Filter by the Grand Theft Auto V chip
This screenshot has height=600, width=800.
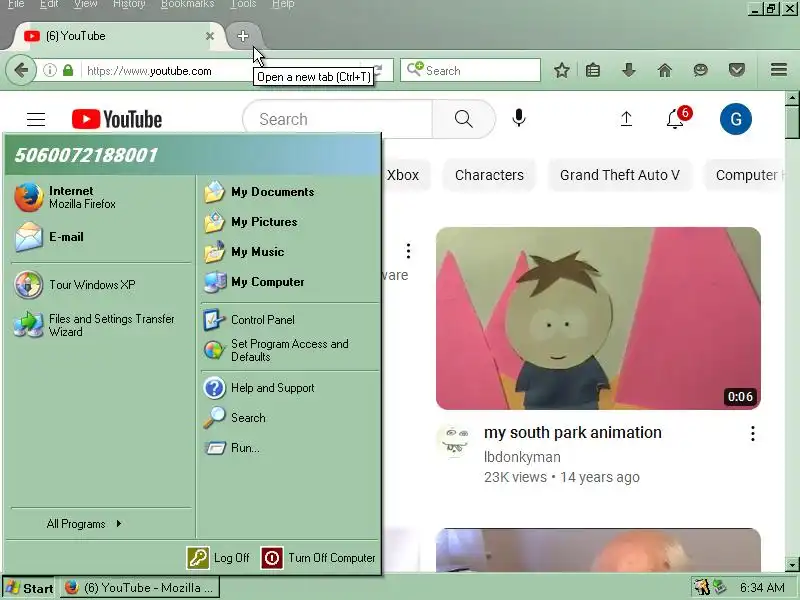[x=620, y=176]
